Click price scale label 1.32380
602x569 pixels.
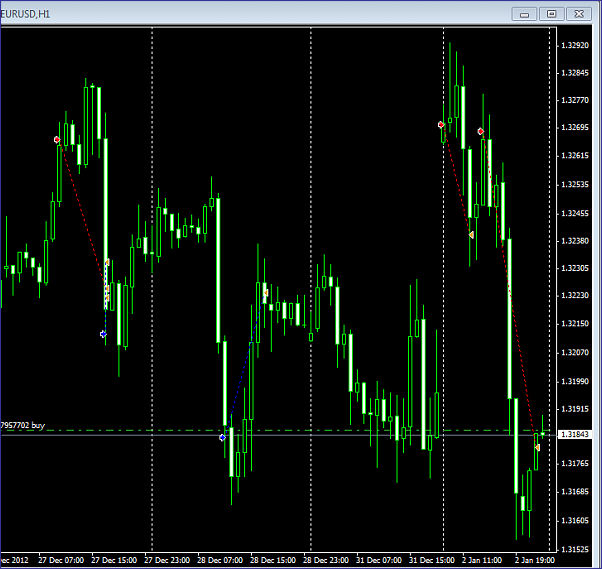click(x=575, y=241)
